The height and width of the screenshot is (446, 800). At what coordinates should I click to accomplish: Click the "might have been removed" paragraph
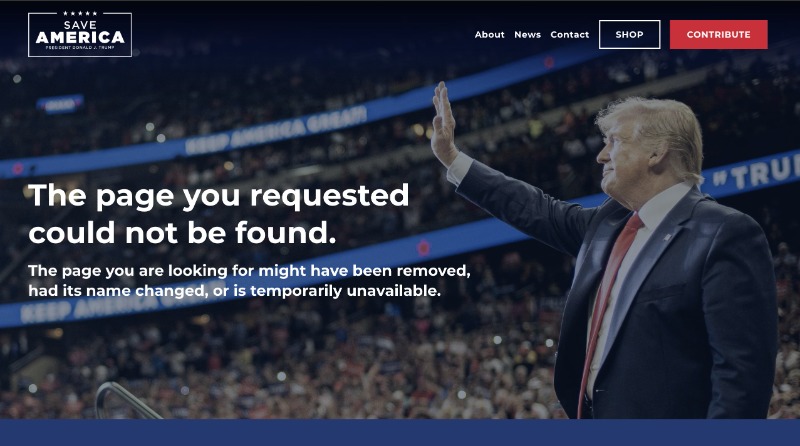coord(249,280)
